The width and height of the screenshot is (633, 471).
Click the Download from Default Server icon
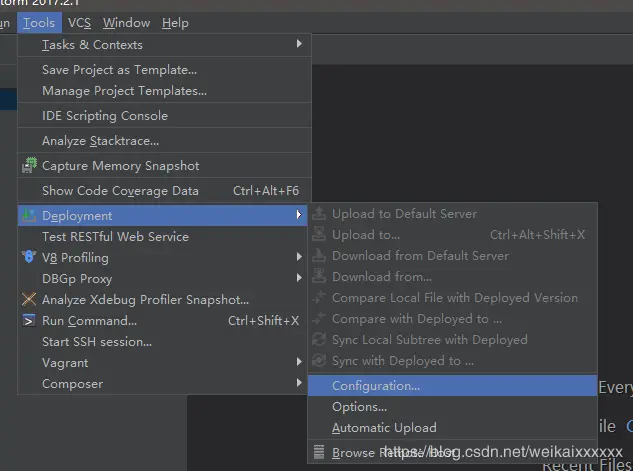point(320,255)
